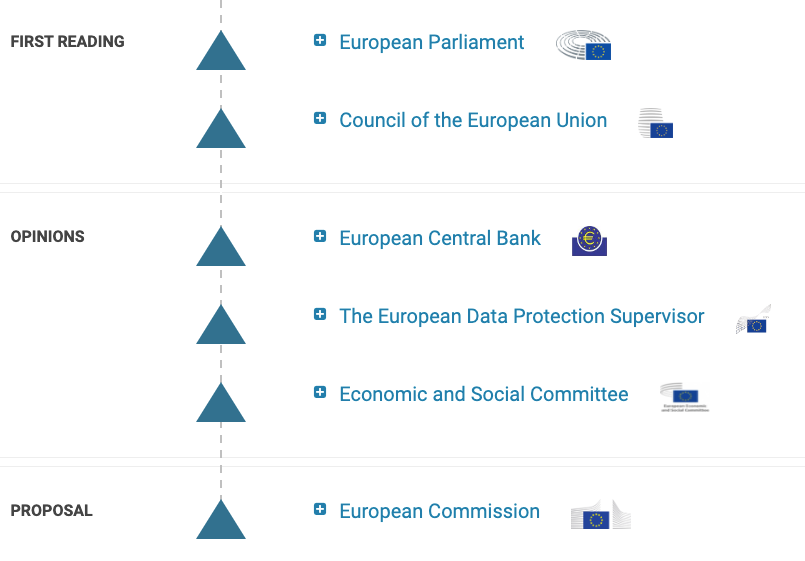
Task: Expand the Council of the European Union plus icon
Action: (x=320, y=119)
